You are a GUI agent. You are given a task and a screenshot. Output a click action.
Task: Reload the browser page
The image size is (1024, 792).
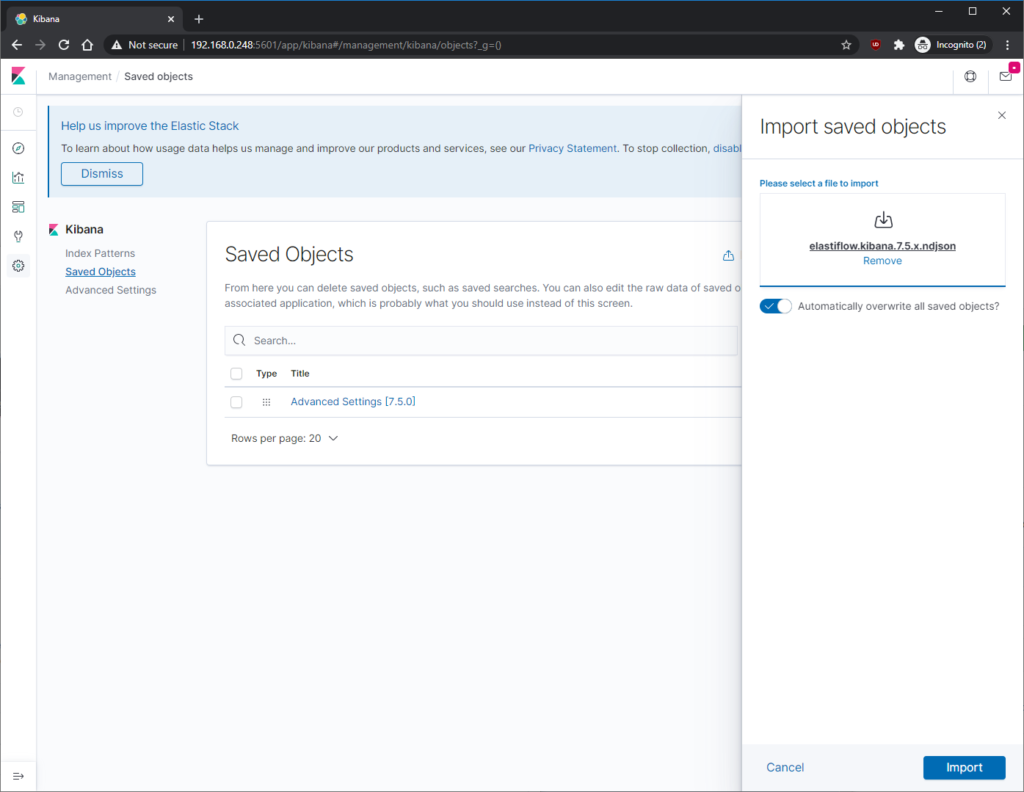[x=63, y=45]
